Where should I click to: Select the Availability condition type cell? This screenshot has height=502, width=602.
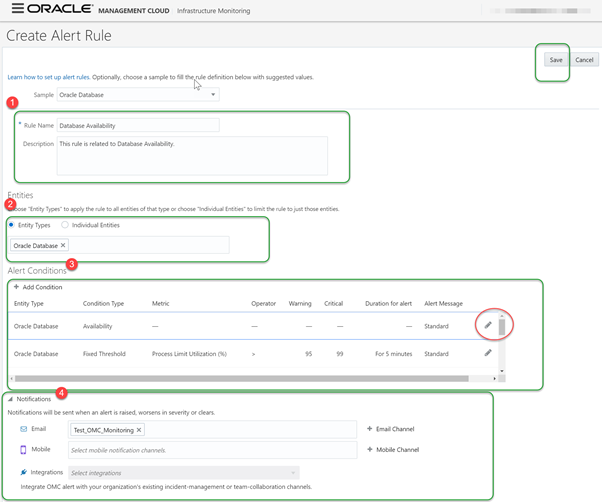click(98, 326)
